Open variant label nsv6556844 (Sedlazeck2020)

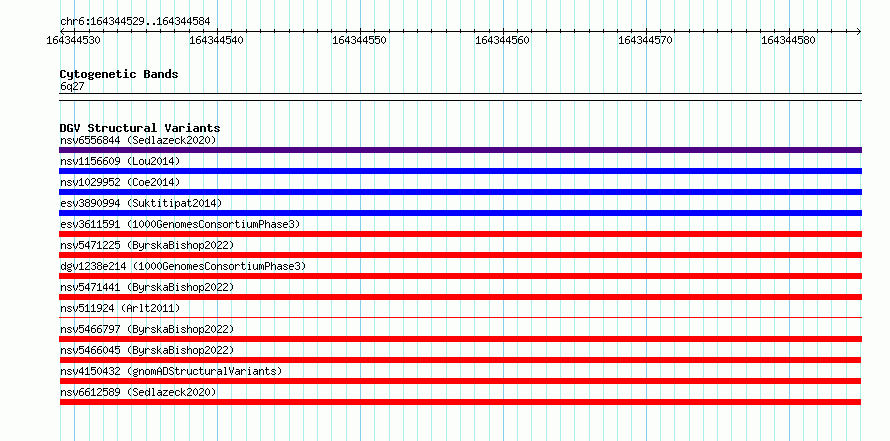[138, 140]
